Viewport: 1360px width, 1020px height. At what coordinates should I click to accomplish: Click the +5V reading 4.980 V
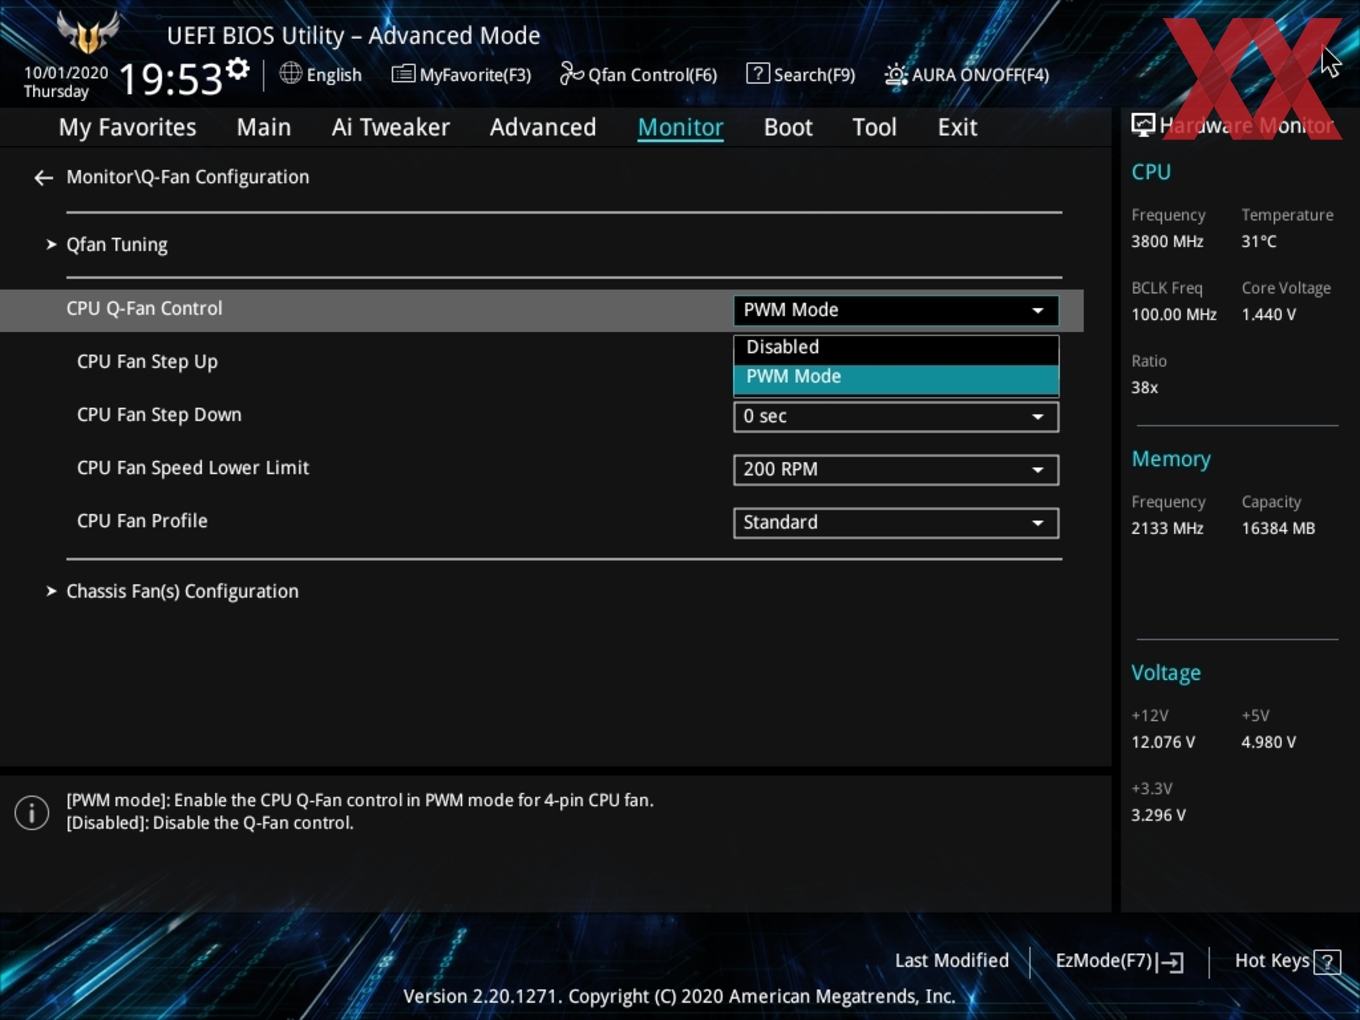tap(1268, 743)
